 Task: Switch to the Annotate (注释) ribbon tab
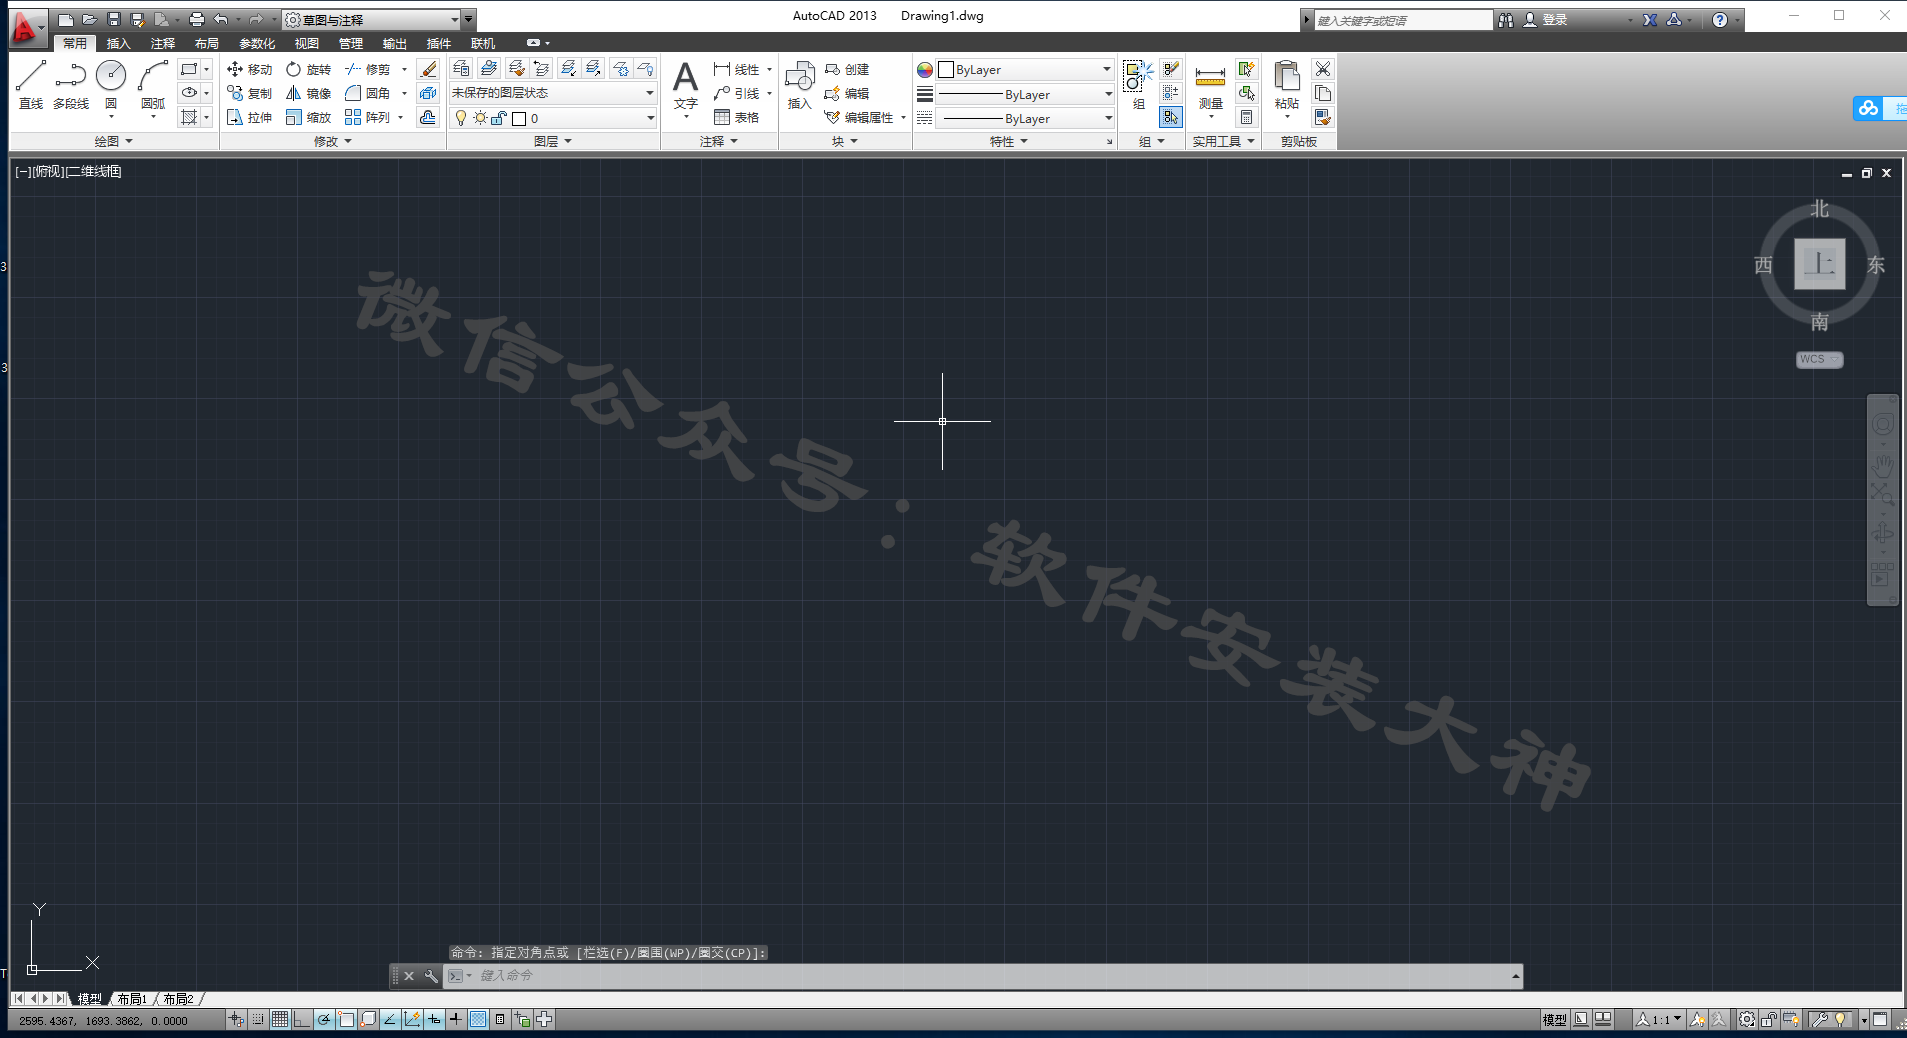162,43
